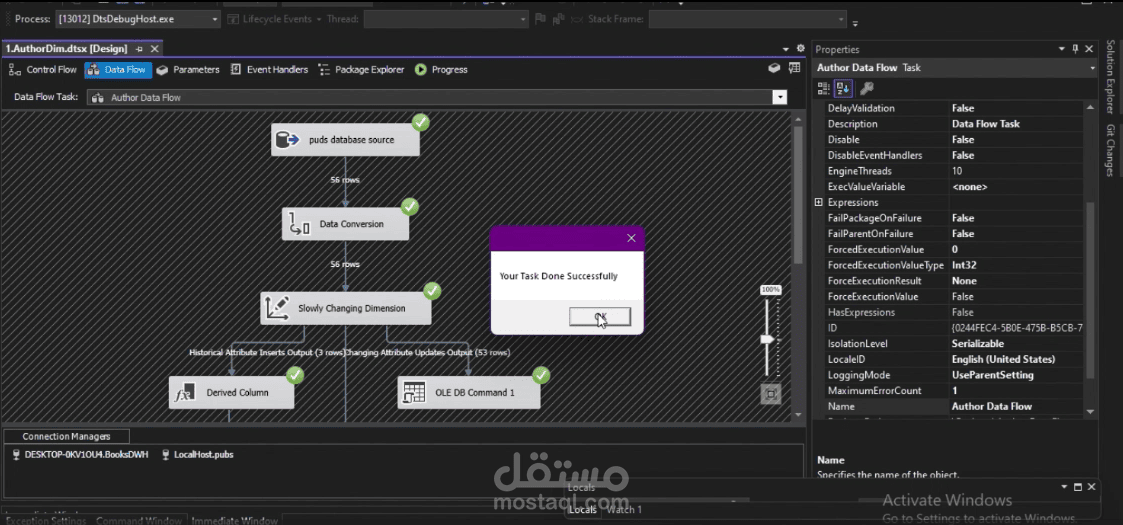The width and height of the screenshot is (1123, 525).
Task: Click the Properties panel scroll down arrow
Action: 1090,412
